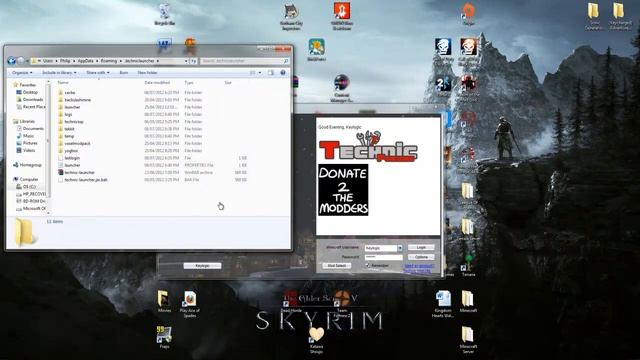The image size is (640, 360).
Task: Open the Change your view dropdown arrow
Action: pyautogui.click(x=260, y=73)
